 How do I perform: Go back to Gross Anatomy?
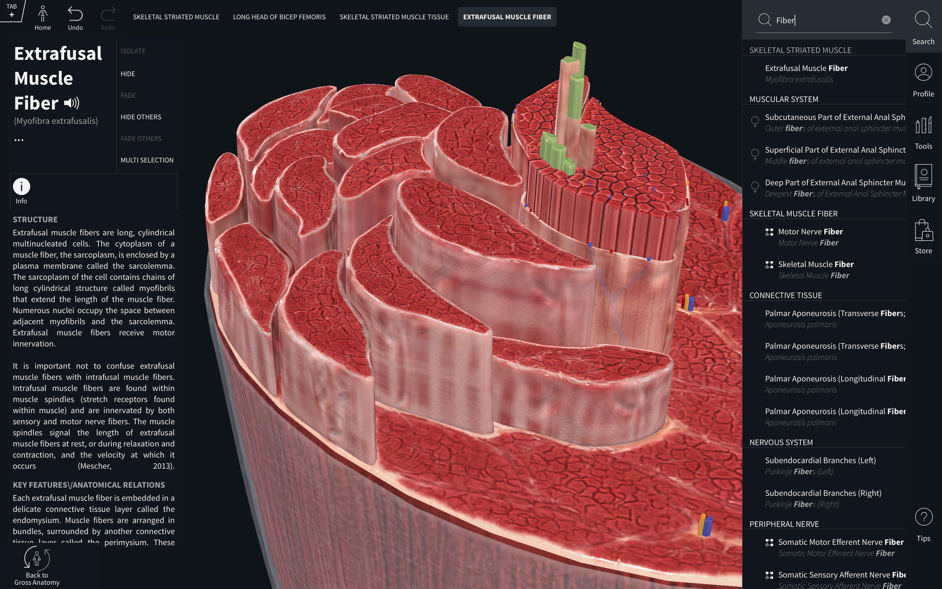(x=37, y=564)
